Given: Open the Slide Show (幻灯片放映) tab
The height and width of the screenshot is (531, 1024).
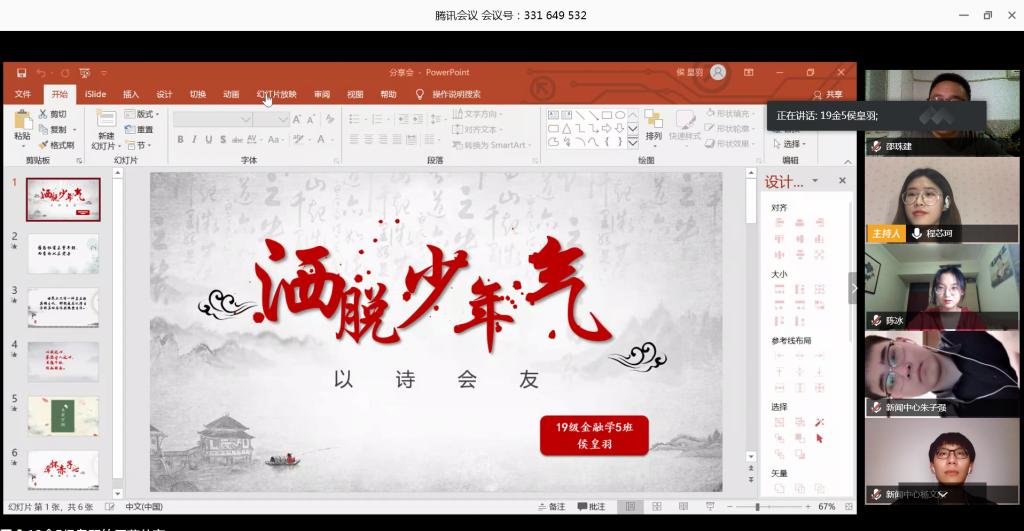Looking at the screenshot, I should coord(276,94).
